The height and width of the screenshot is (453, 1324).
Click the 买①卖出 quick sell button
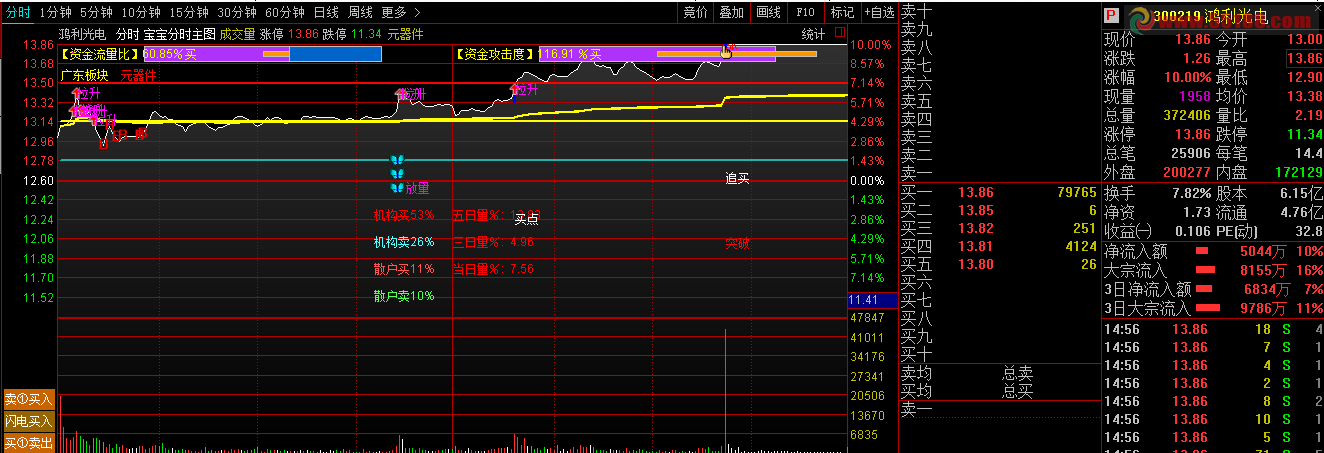[28, 443]
